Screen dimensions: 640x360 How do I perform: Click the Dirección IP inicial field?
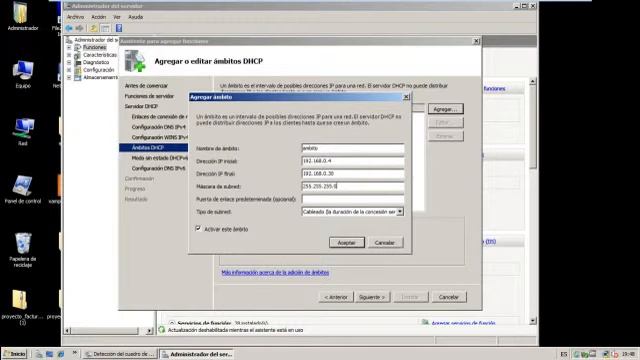coord(353,161)
